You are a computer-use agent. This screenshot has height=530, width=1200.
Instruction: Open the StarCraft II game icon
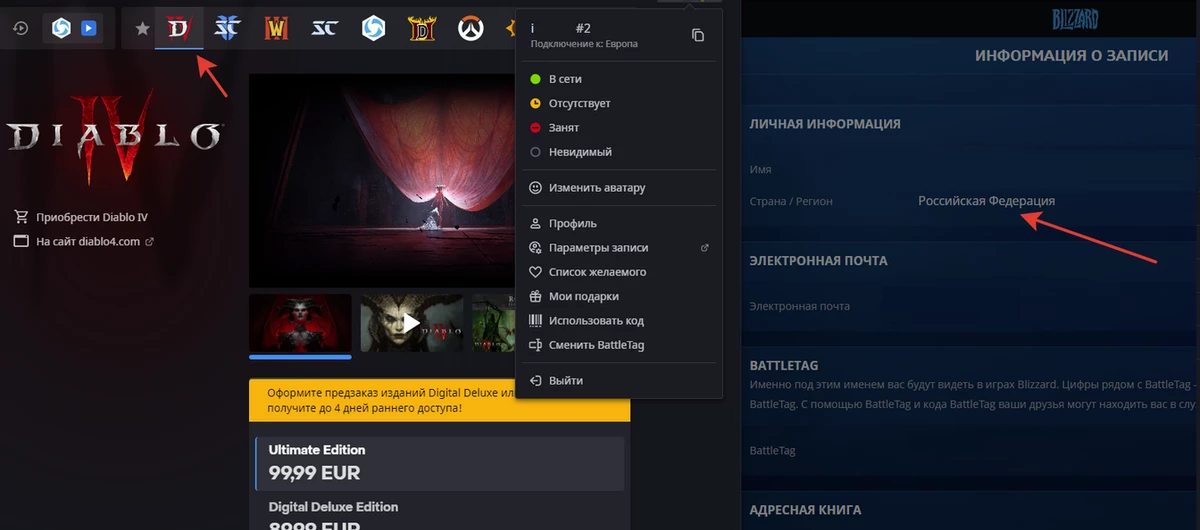click(x=226, y=28)
